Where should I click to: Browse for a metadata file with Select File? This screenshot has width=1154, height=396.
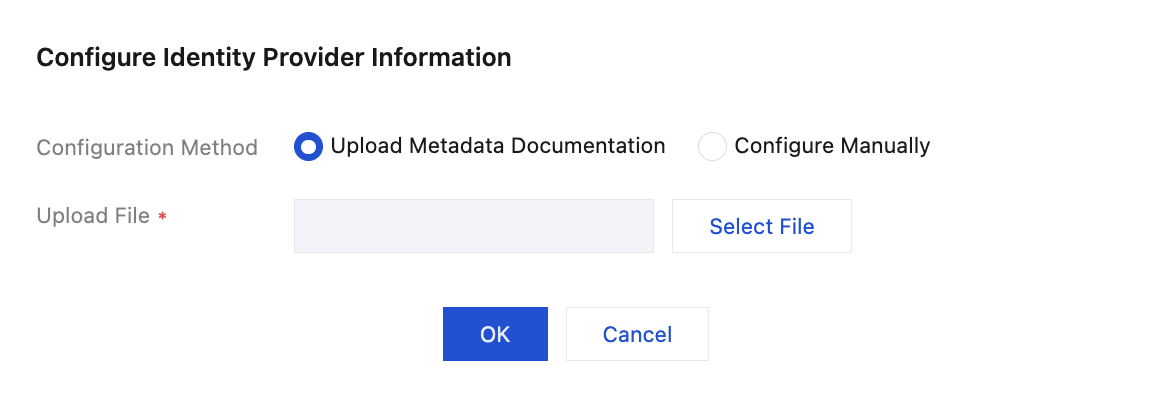(x=762, y=226)
